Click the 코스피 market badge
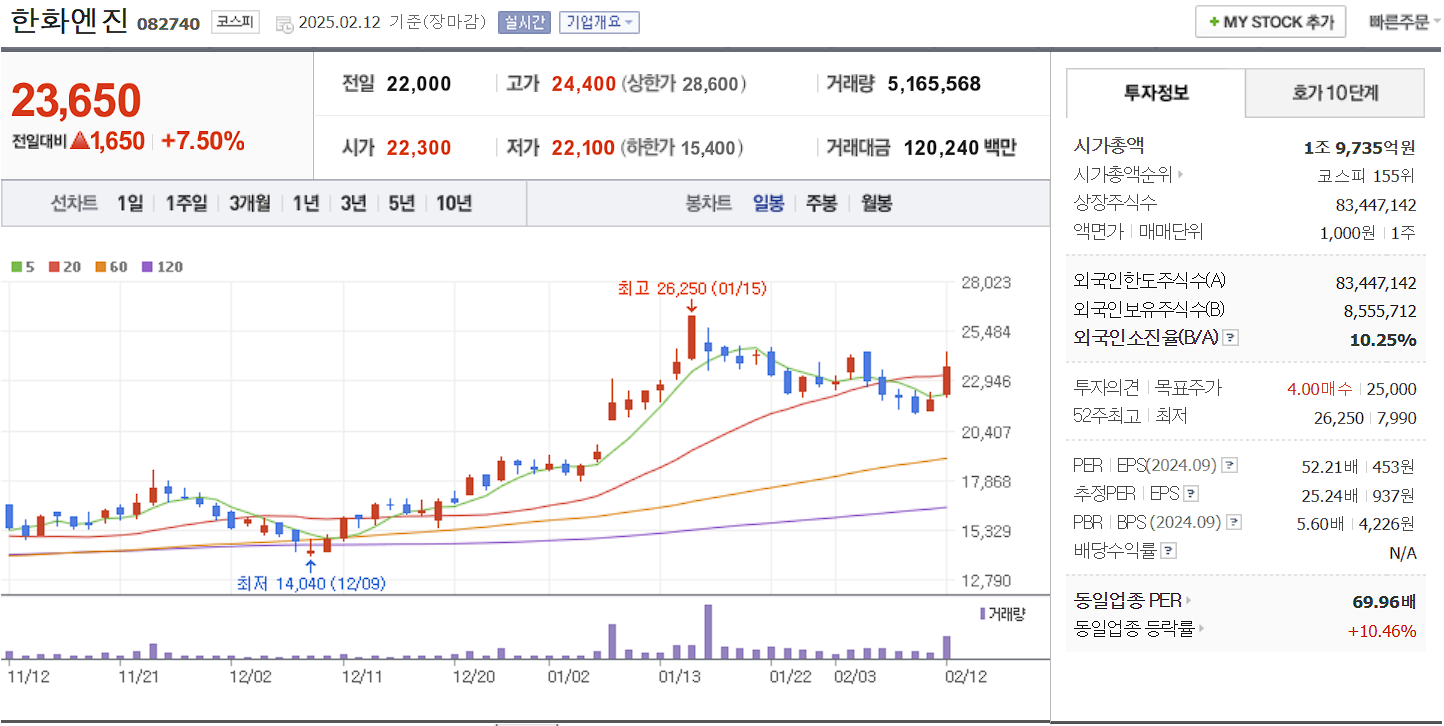Image resolution: width=1444 pixels, height=726 pixels. point(233,20)
